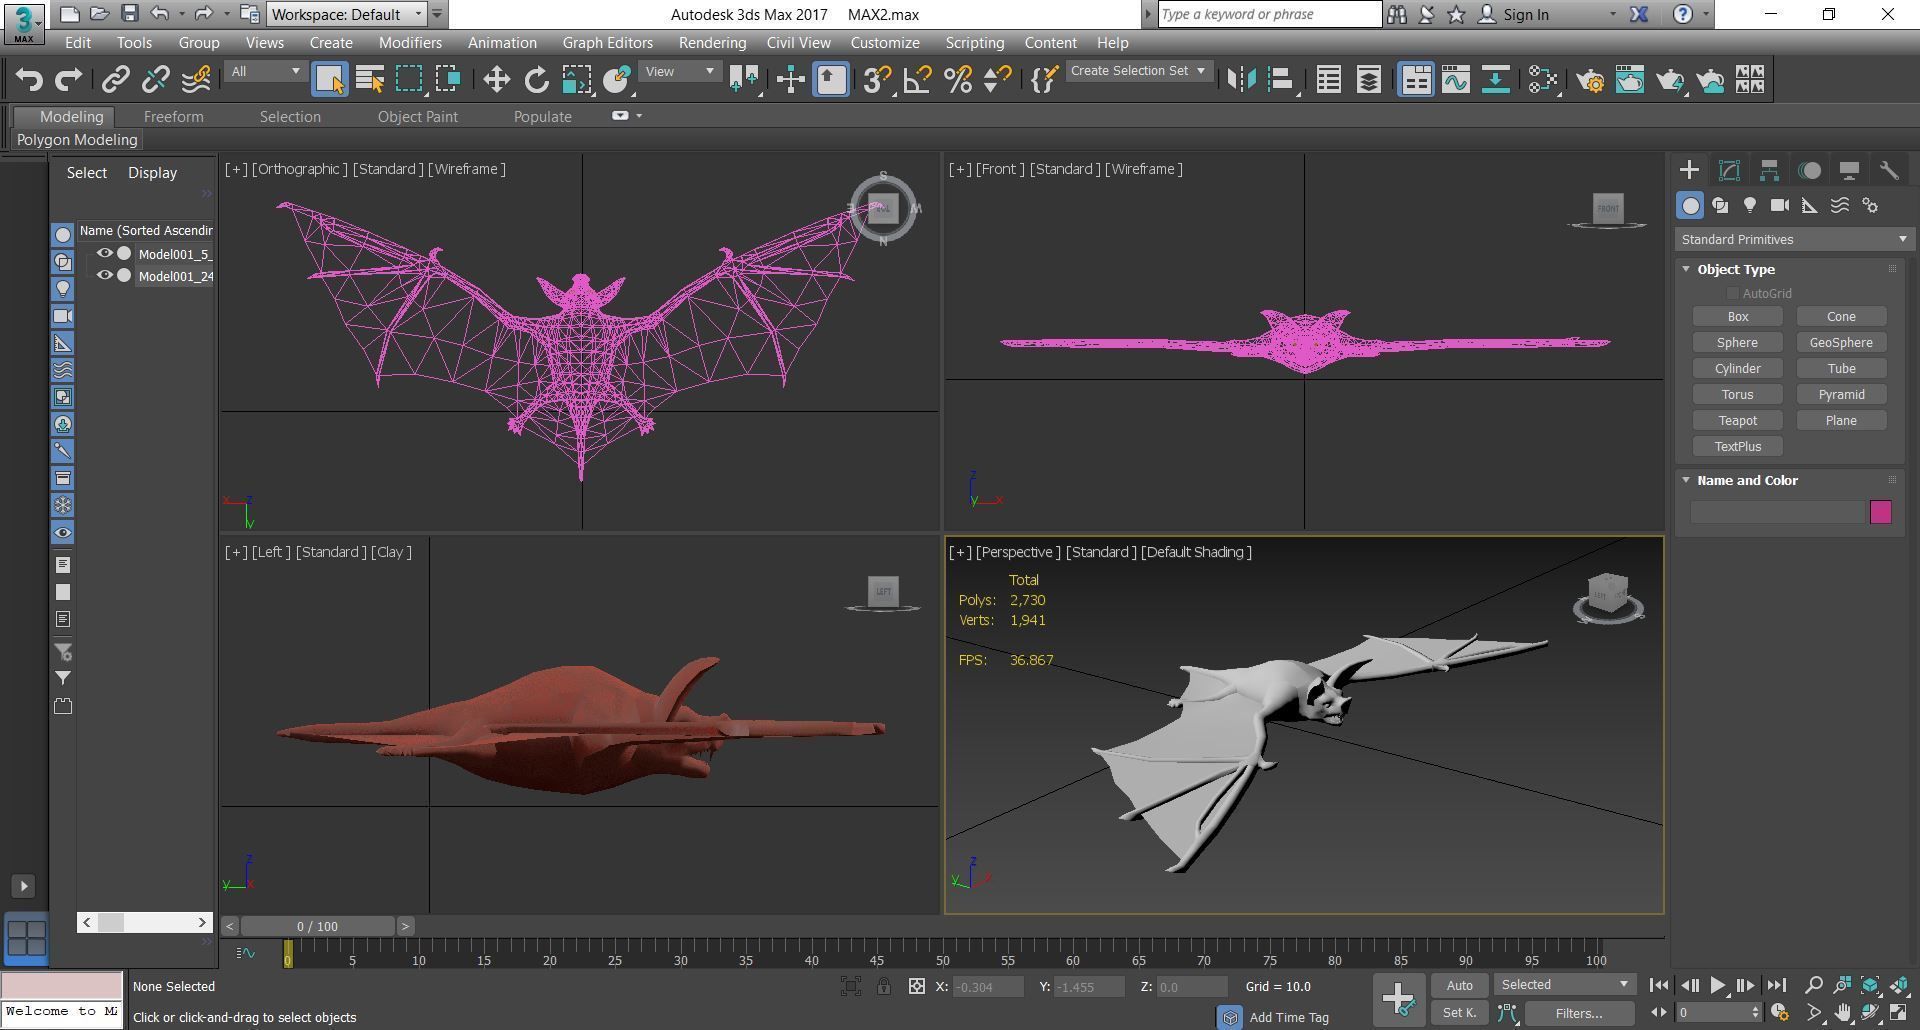The width and height of the screenshot is (1920, 1030).
Task: Activate the Select and Rotate tool
Action: [x=537, y=80]
